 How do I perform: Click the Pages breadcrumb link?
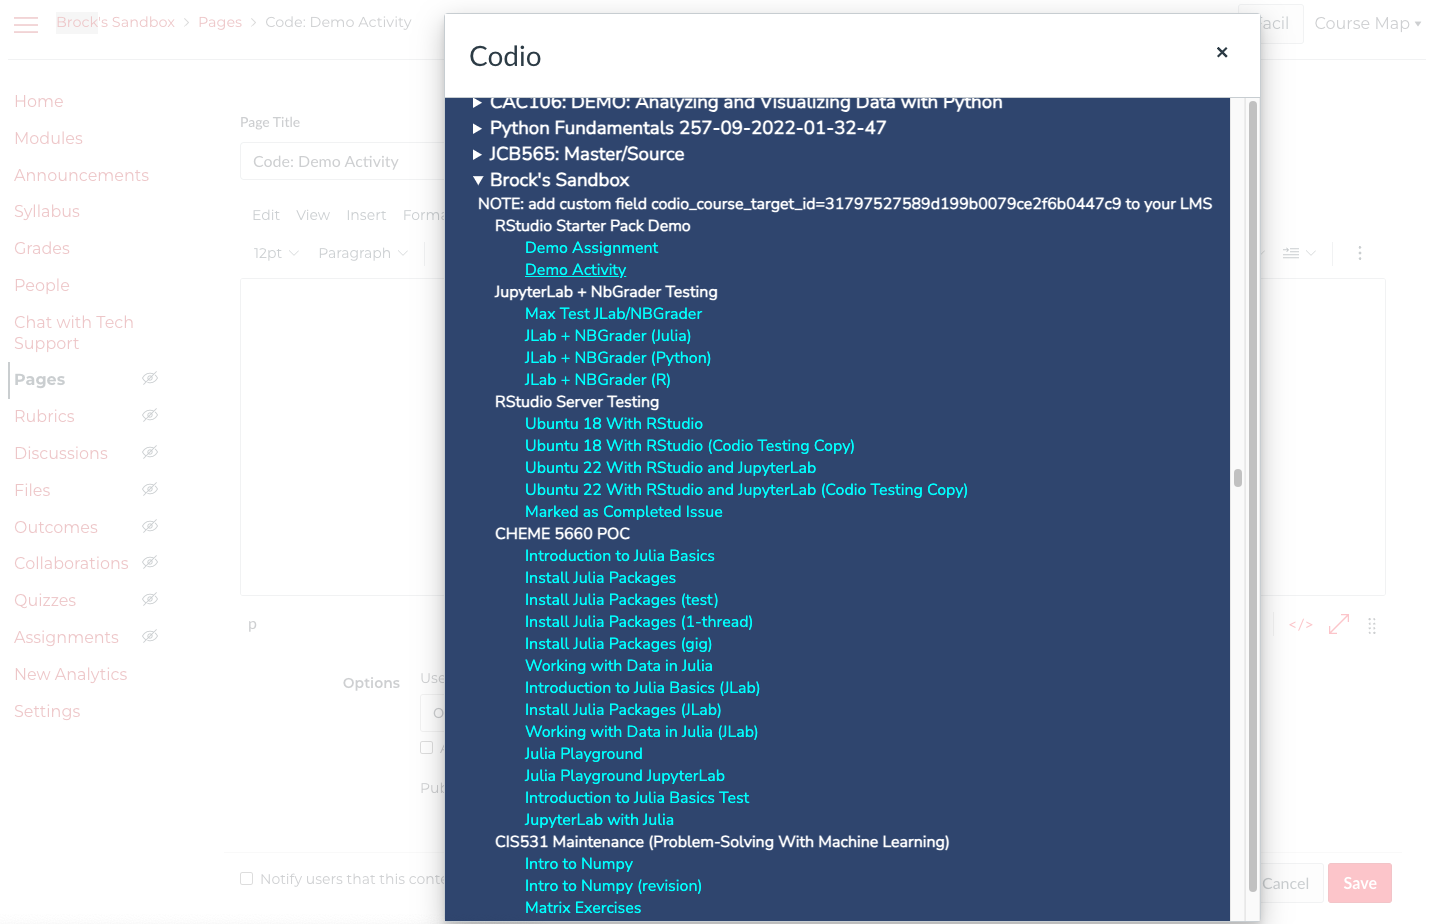pyautogui.click(x=220, y=22)
